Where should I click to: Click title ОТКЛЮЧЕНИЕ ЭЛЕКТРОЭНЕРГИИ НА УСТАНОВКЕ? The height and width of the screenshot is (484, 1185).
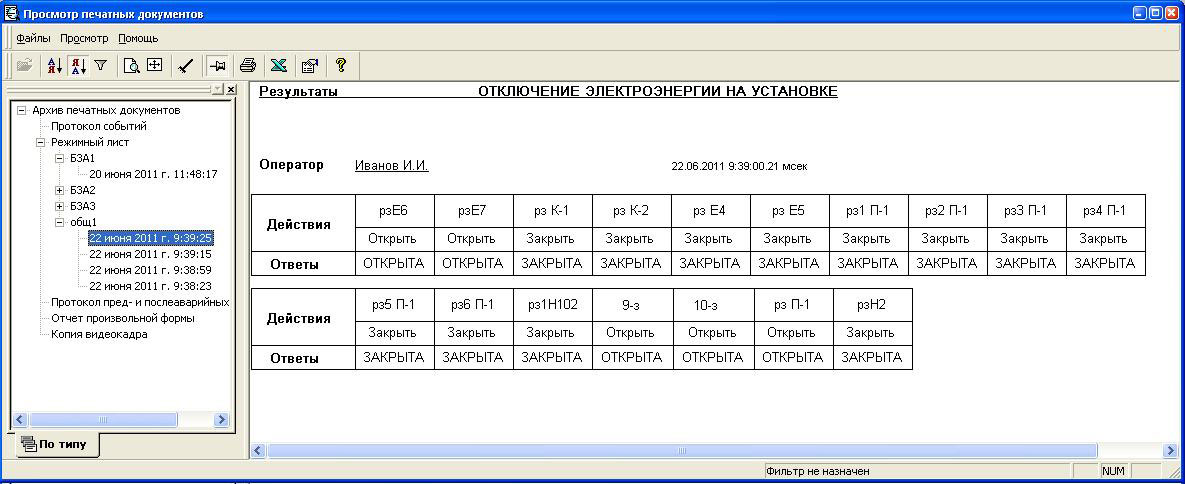pyautogui.click(x=657, y=92)
